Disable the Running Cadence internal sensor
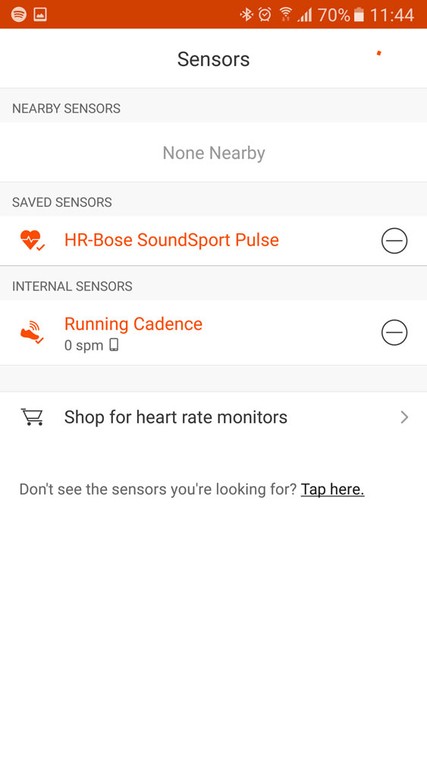 pos(394,332)
